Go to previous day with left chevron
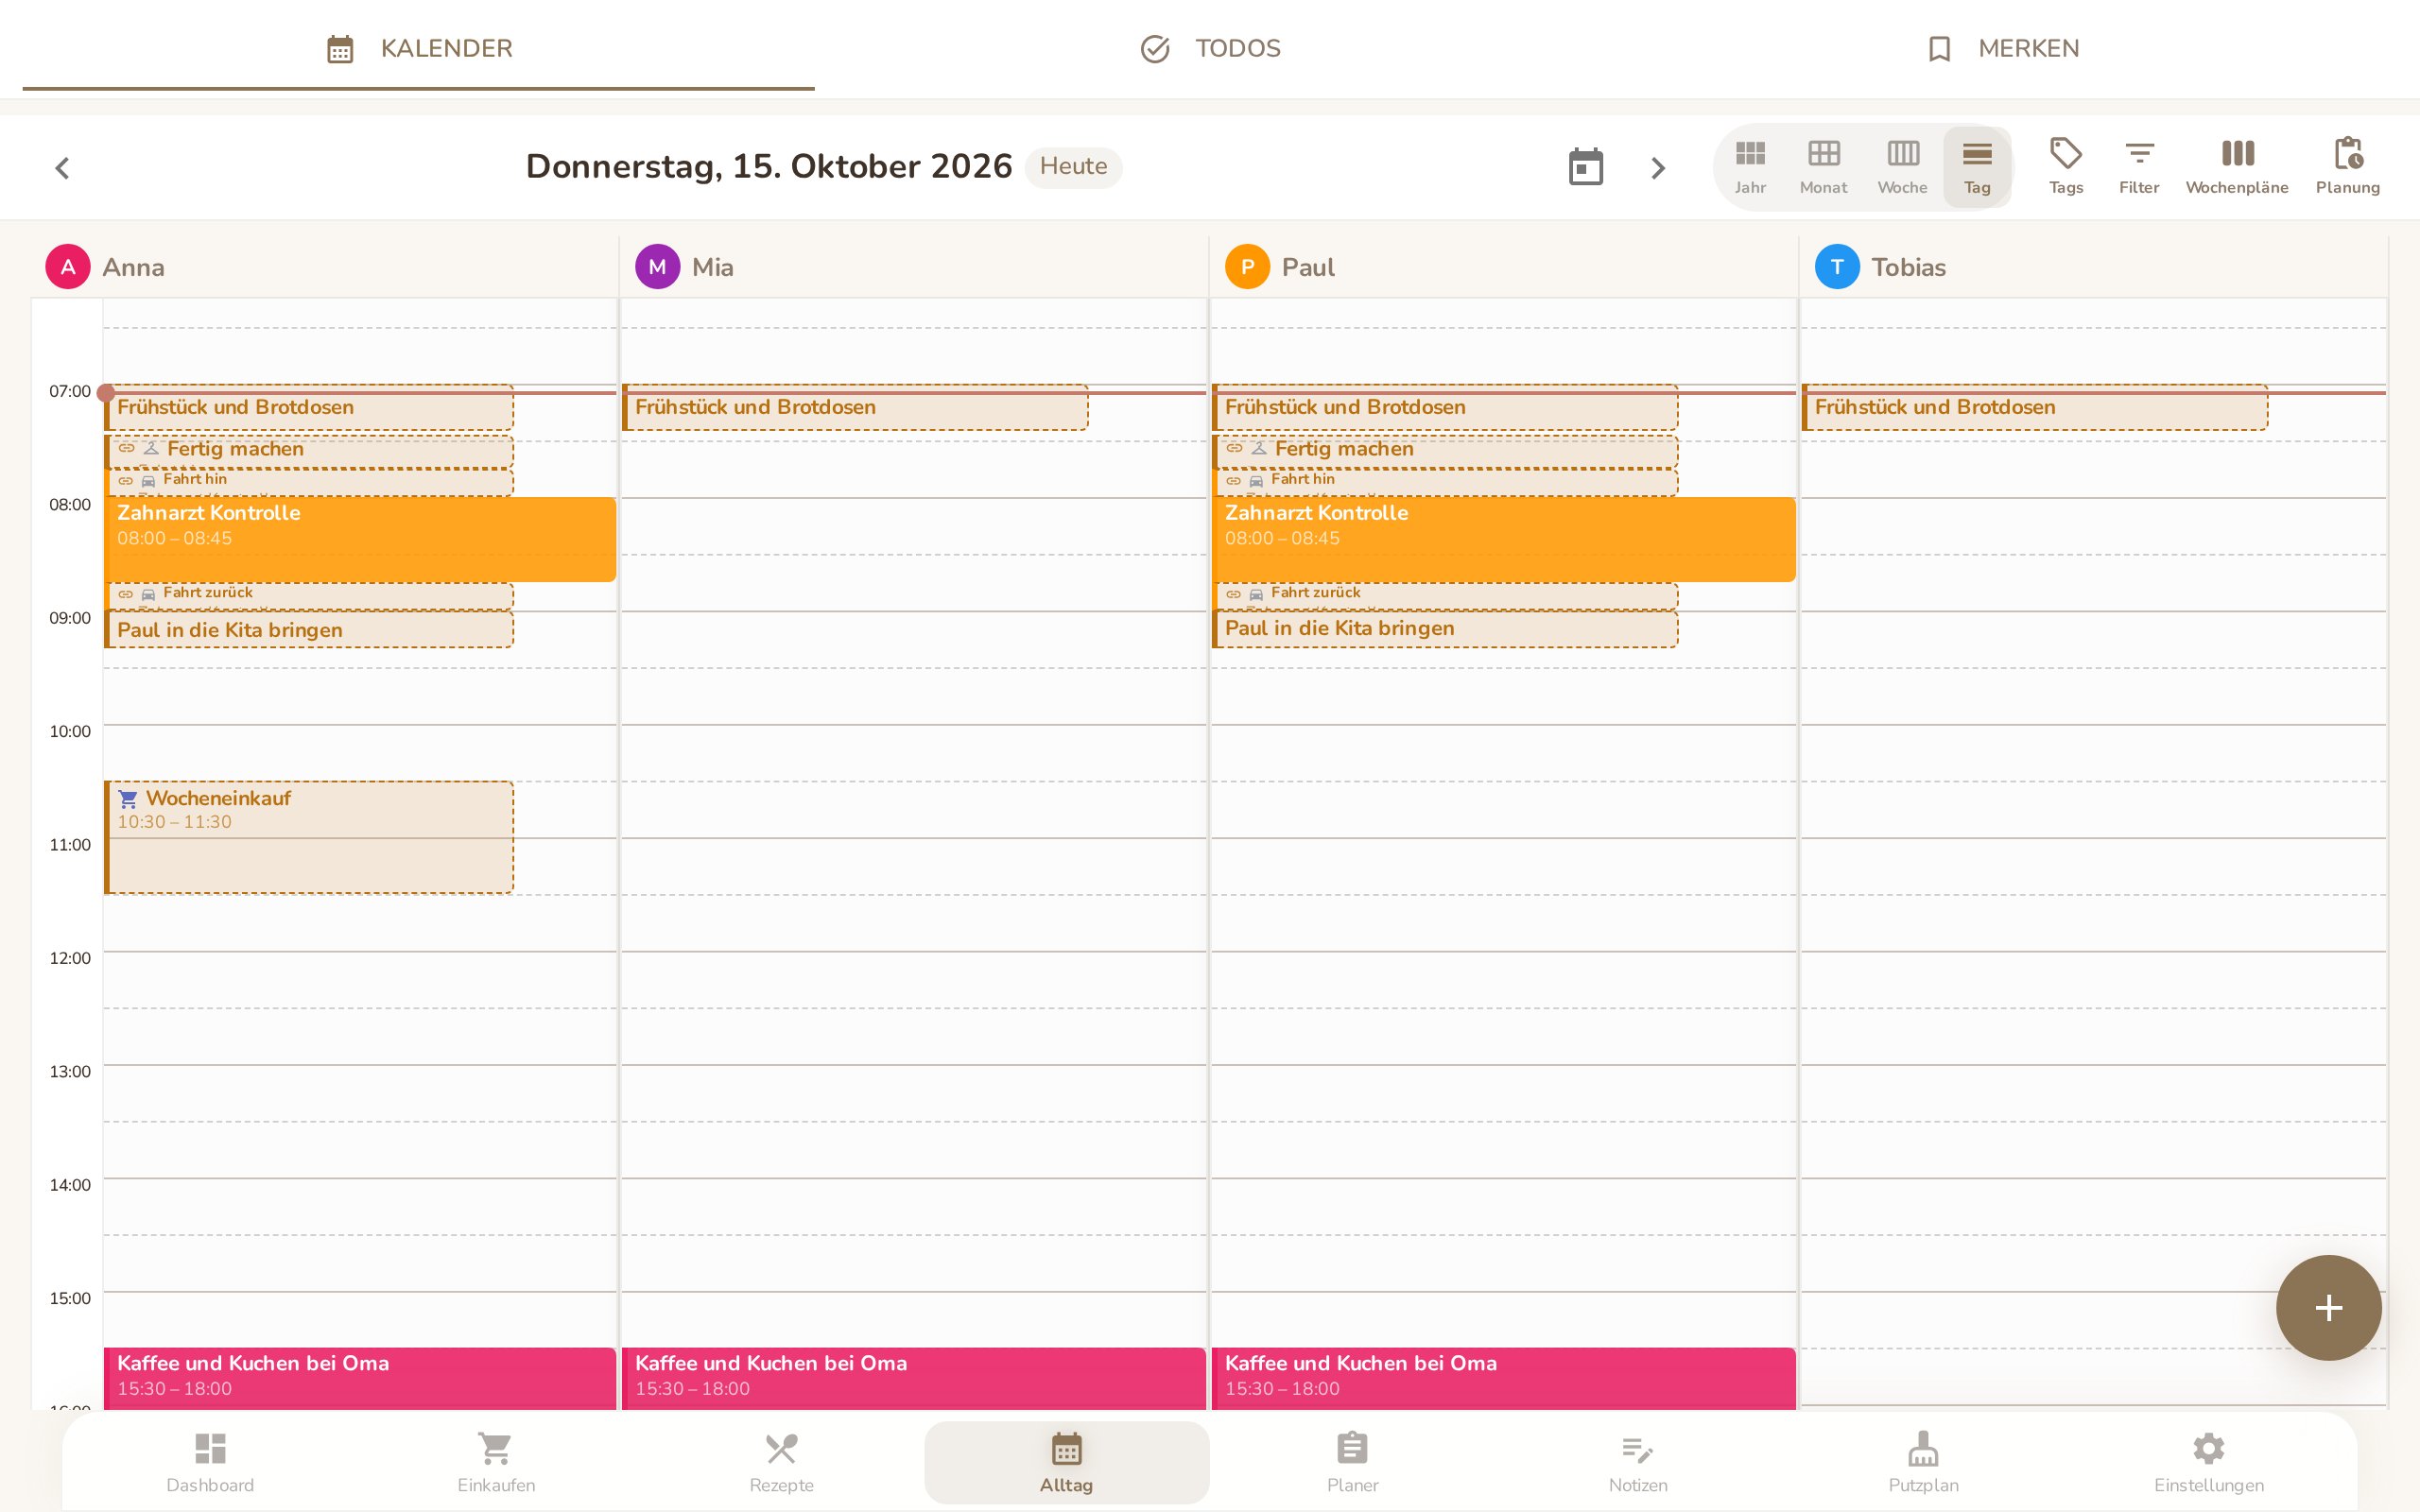This screenshot has height=1512, width=2420. click(62, 168)
